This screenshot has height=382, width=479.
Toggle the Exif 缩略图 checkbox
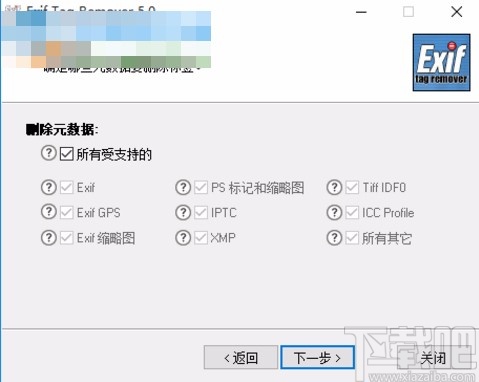point(67,238)
